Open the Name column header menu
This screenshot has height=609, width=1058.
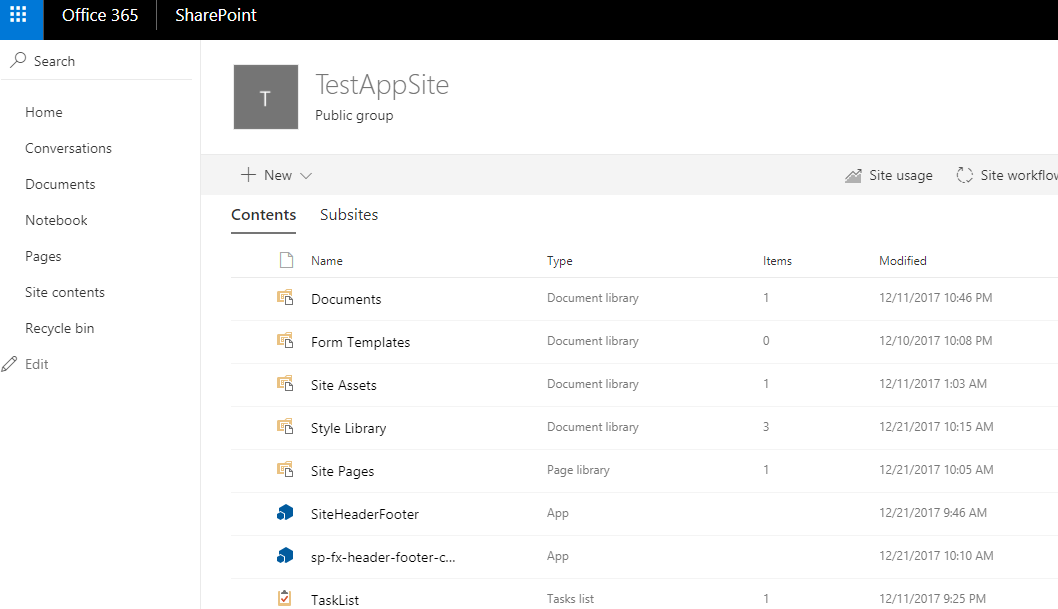pos(327,260)
